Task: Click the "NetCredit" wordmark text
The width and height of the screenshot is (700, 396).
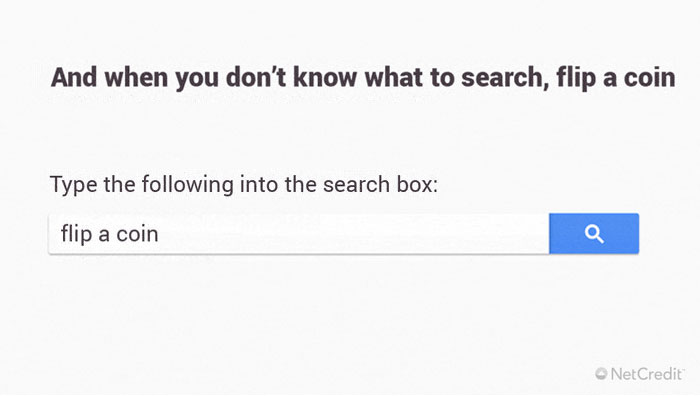Action: point(647,373)
